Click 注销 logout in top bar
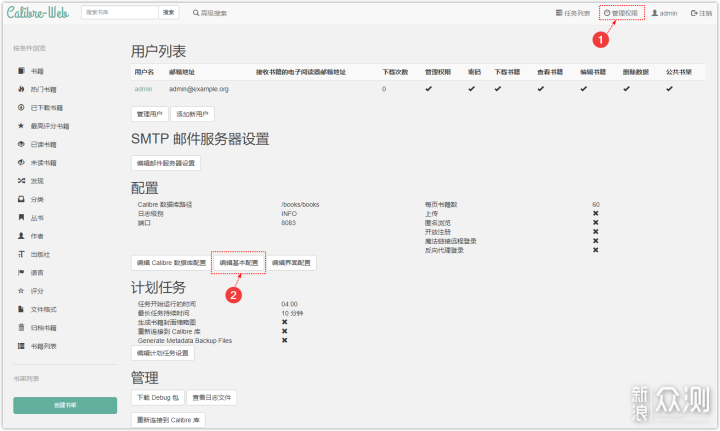Viewport: 720px width, 431px height. [701, 13]
